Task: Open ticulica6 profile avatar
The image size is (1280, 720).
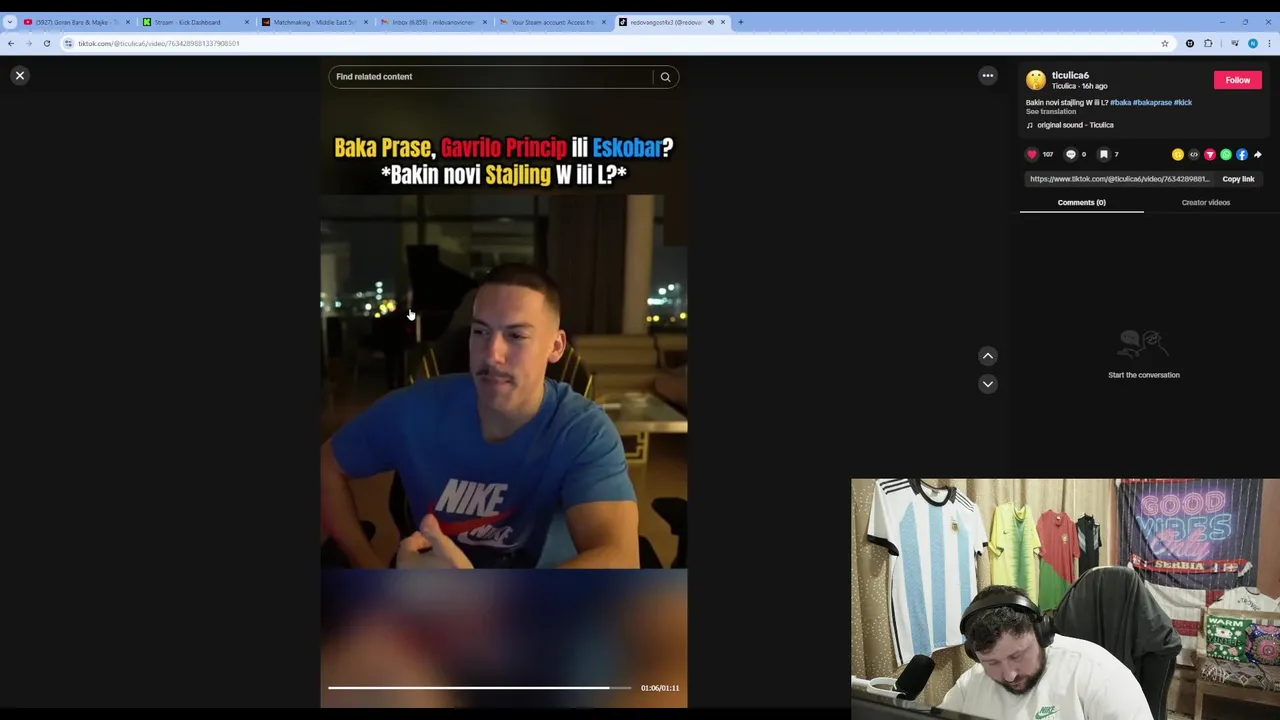Action: [x=1036, y=80]
